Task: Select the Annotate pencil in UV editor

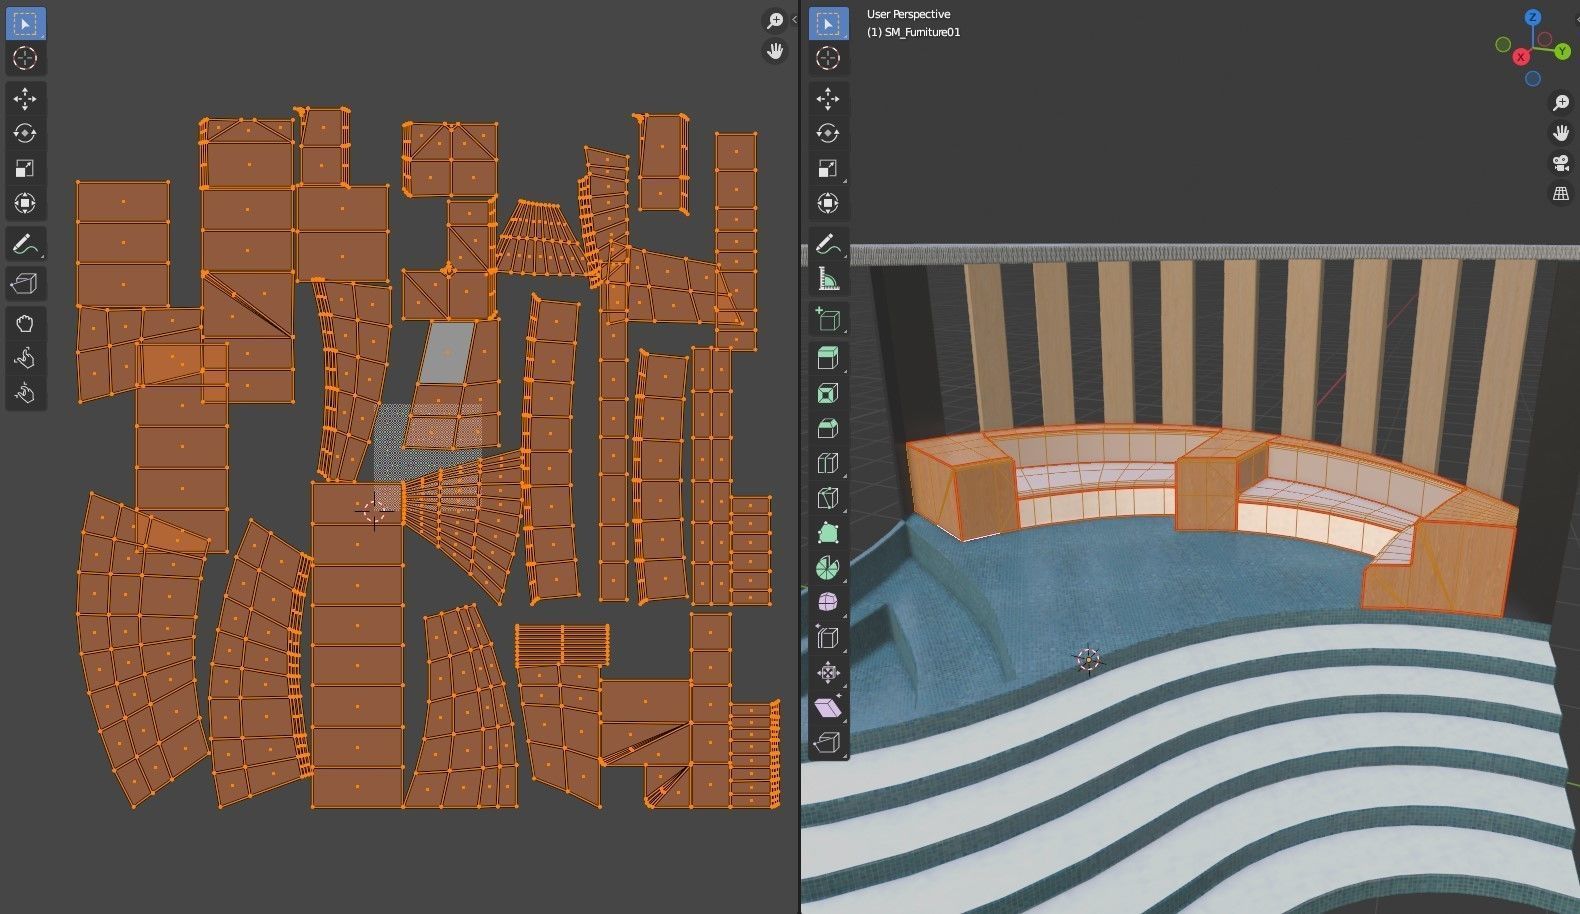Action: (x=25, y=244)
